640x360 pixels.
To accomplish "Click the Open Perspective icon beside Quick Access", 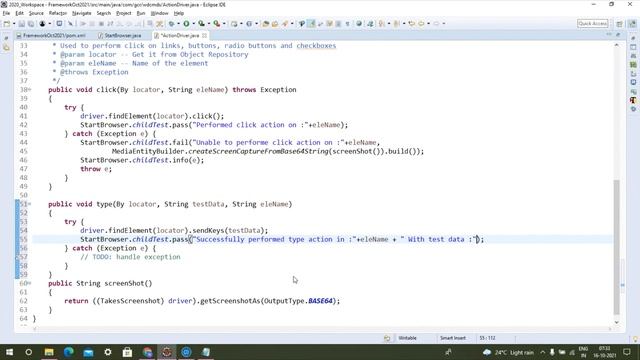I will (619, 24).
